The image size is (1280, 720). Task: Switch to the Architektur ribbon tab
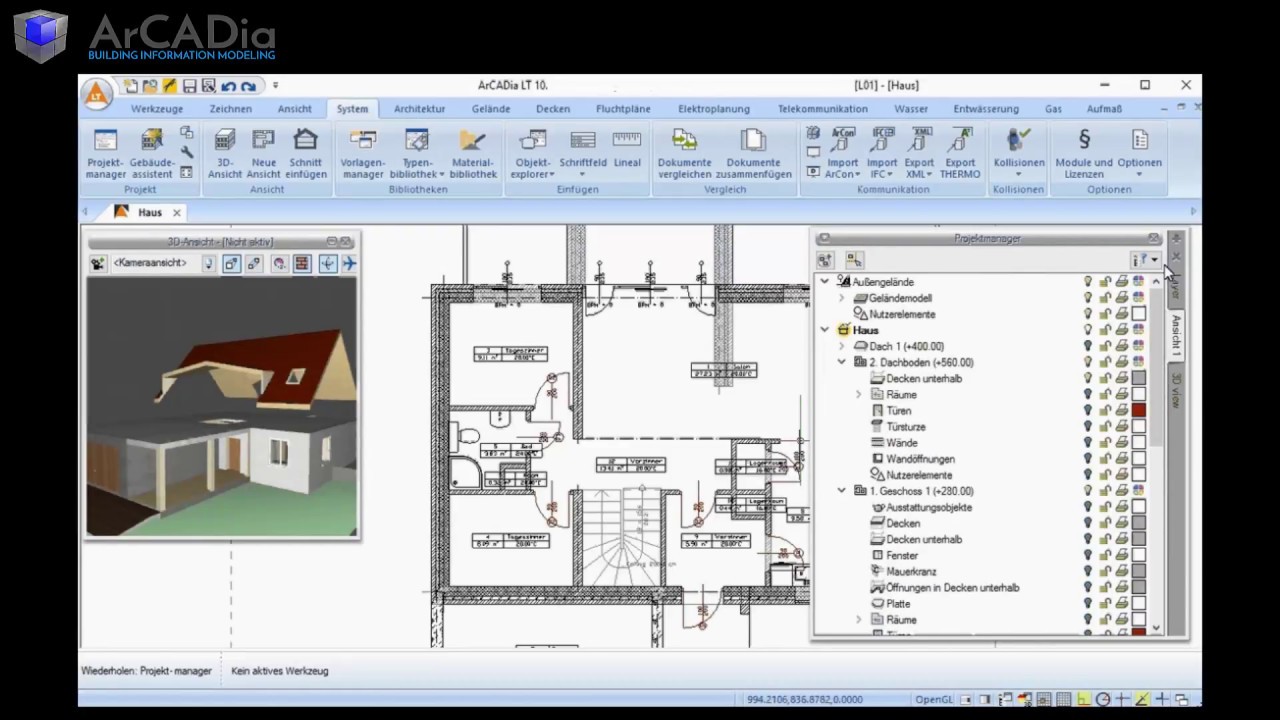420,109
